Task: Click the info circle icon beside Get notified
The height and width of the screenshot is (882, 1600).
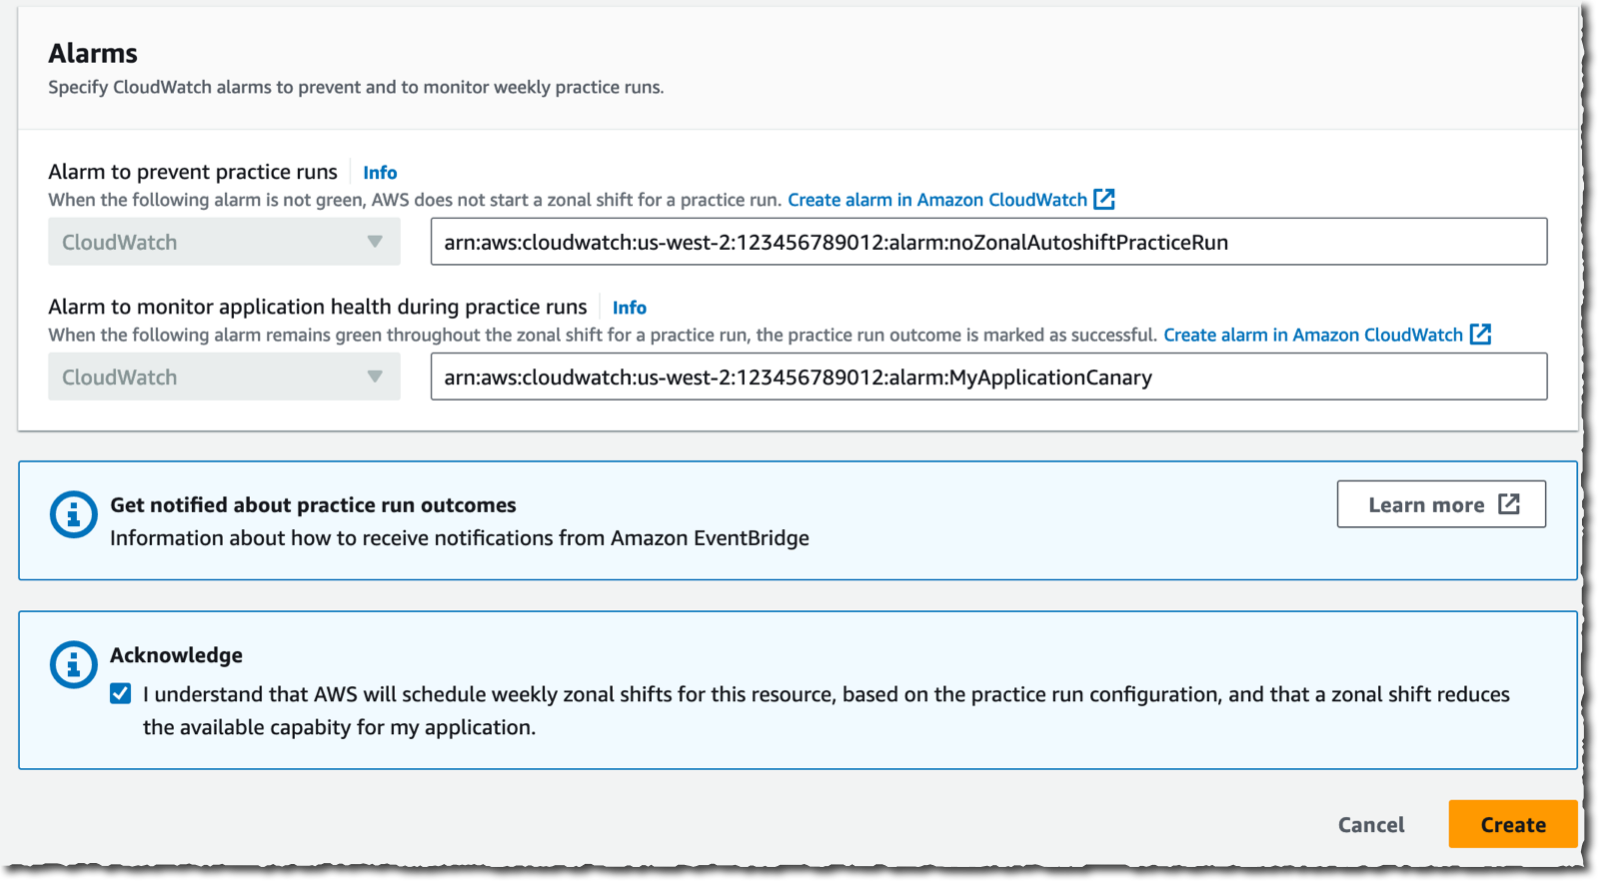Action: 73,515
